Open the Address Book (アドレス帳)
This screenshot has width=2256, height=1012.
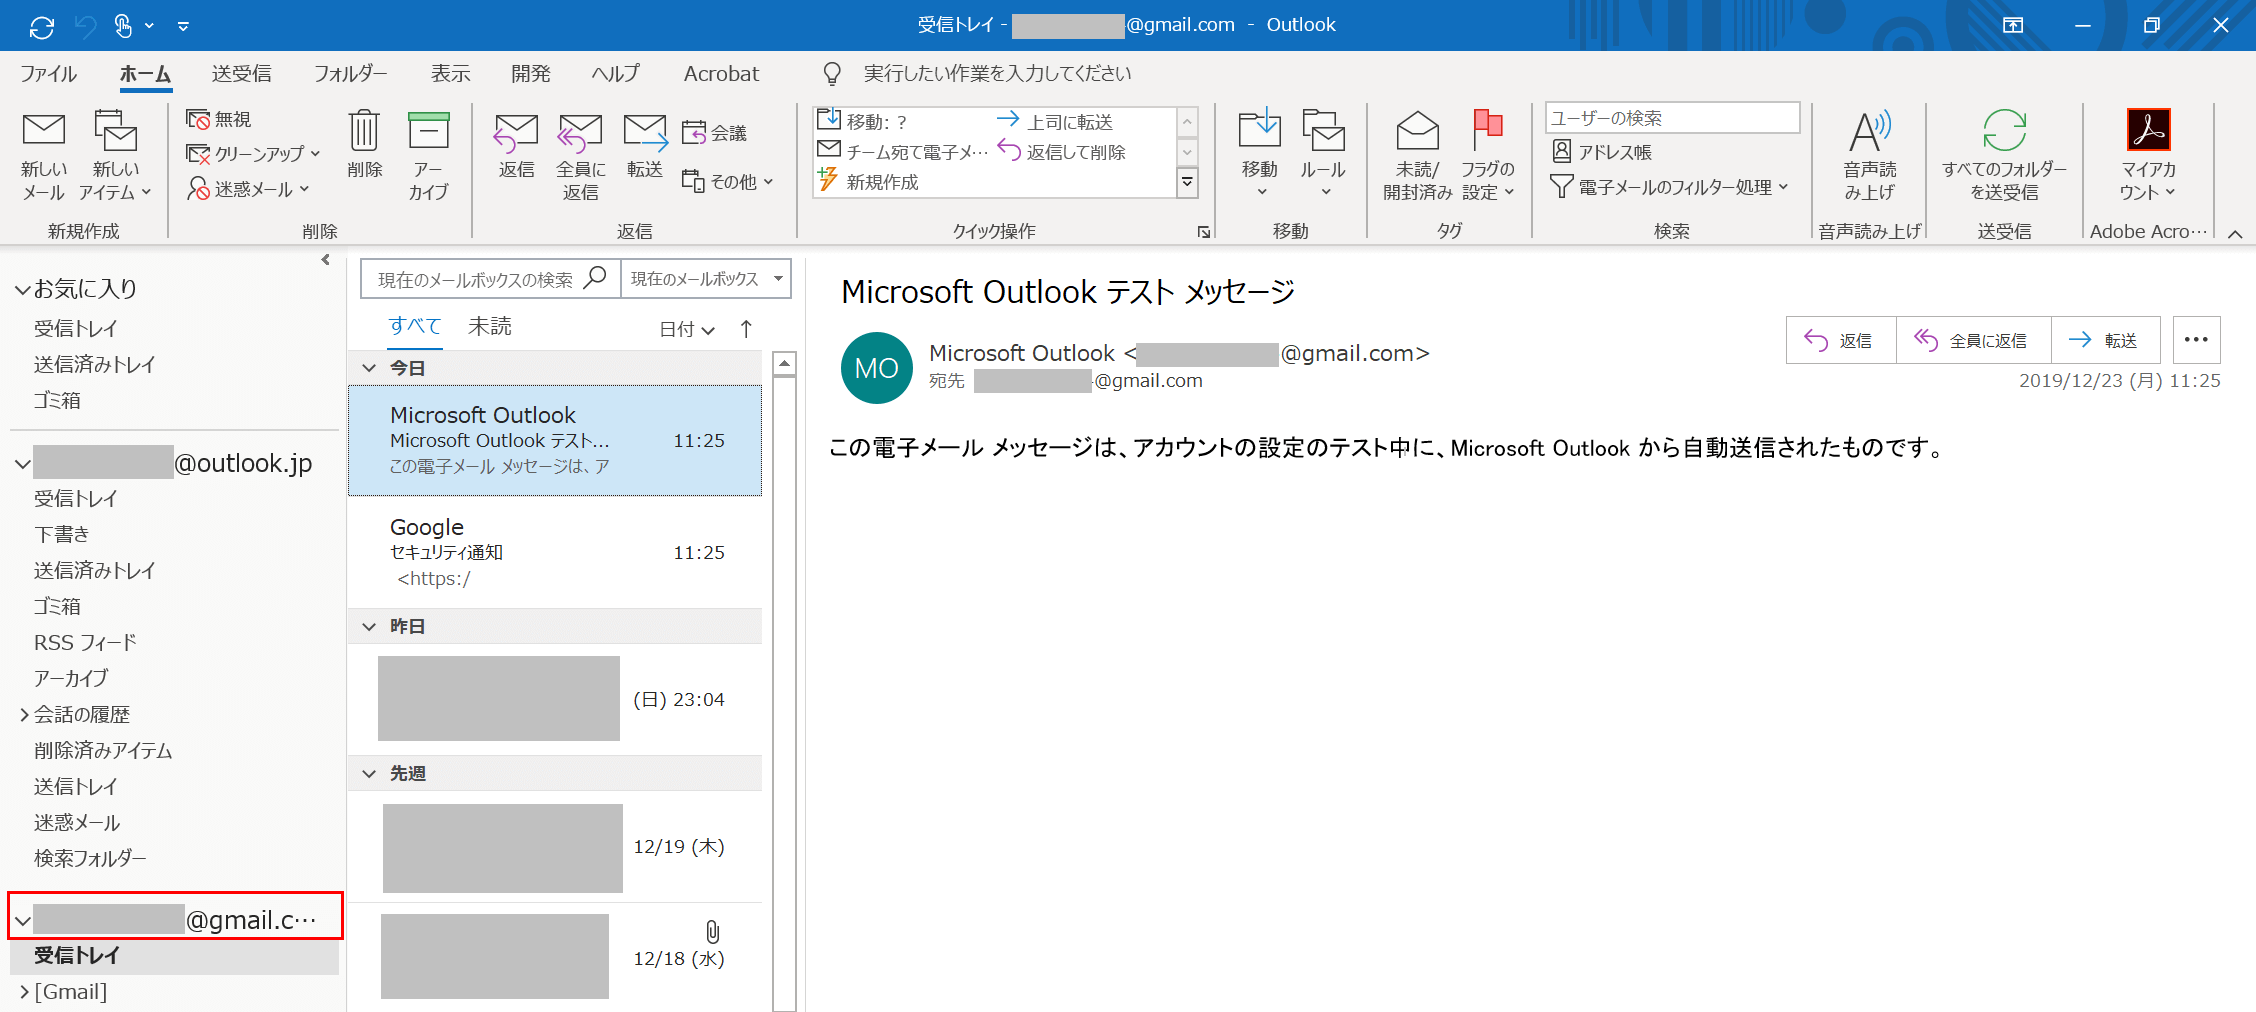coord(1602,152)
